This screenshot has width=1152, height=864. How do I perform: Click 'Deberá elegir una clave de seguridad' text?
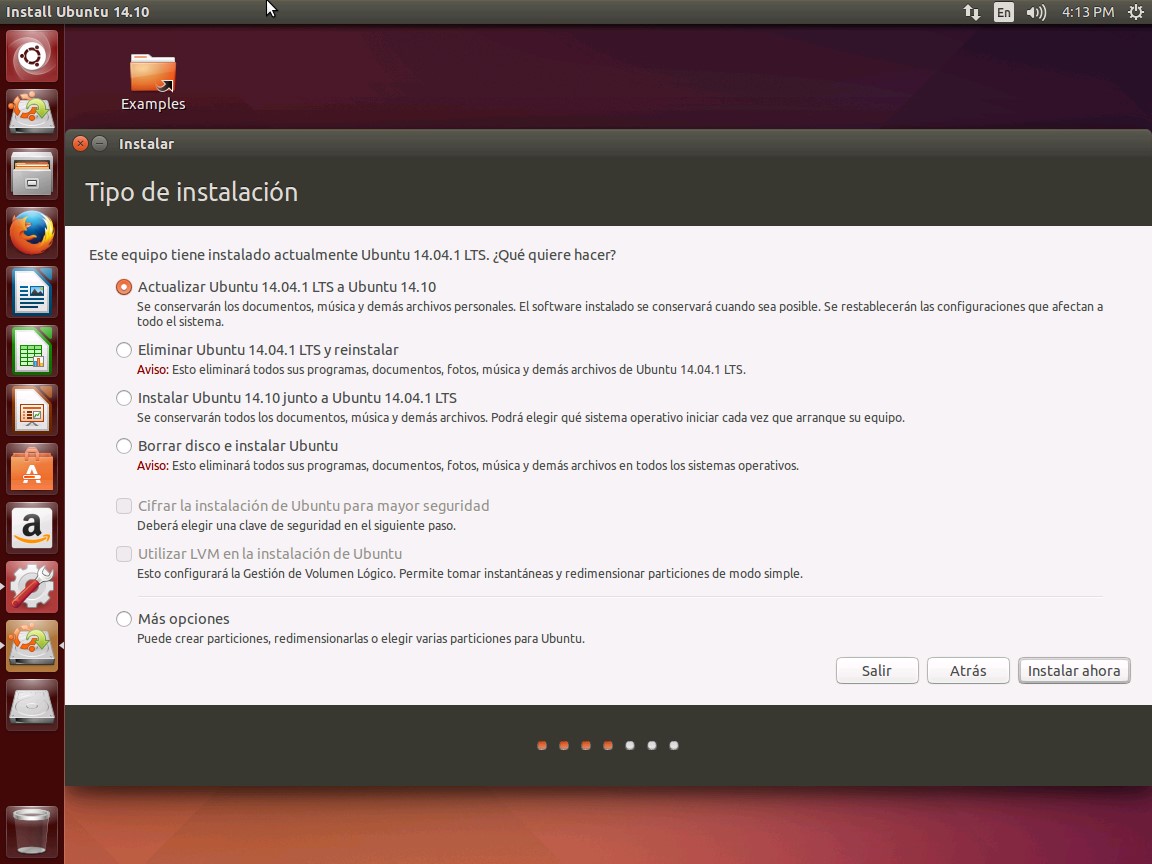pyautogui.click(x=296, y=525)
